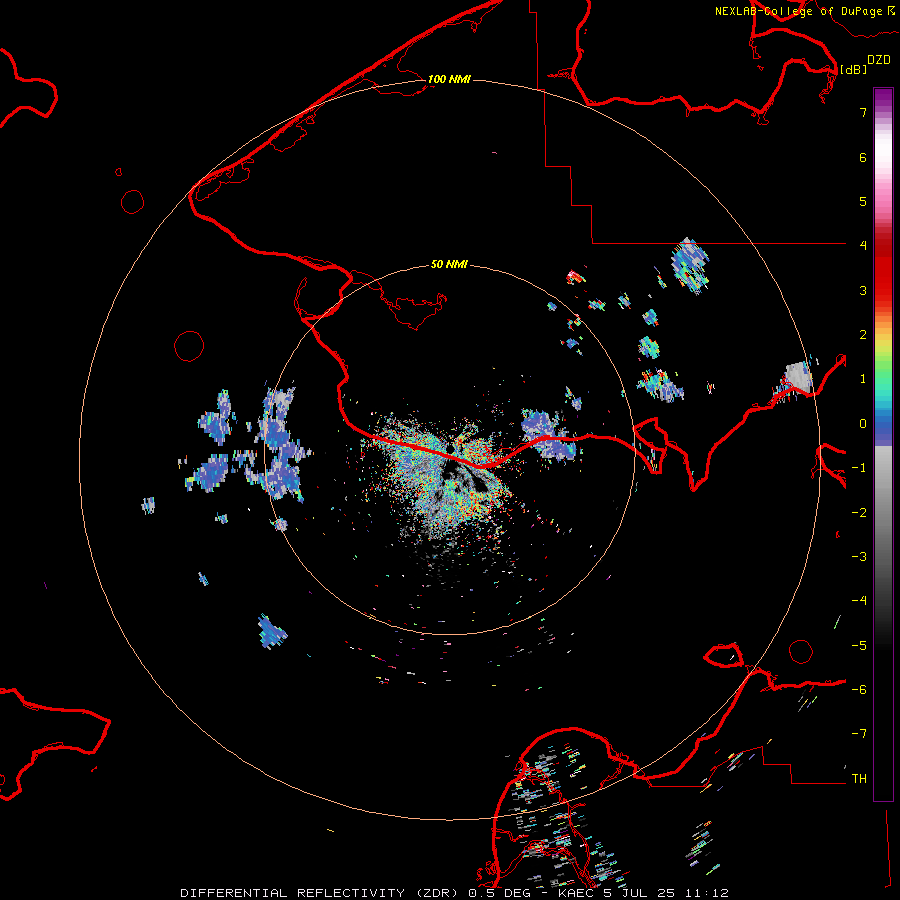Image resolution: width=900 pixels, height=900 pixels.
Task: Click the 4 value on color scale
Action: click(x=863, y=245)
